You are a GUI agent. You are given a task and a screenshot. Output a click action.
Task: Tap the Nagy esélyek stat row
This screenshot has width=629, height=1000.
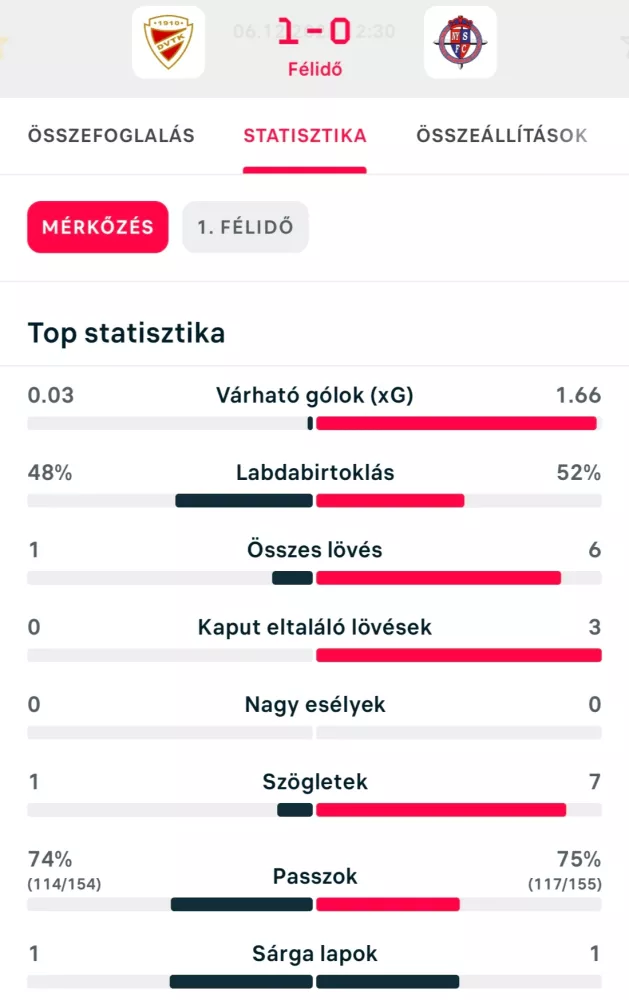coord(314,705)
